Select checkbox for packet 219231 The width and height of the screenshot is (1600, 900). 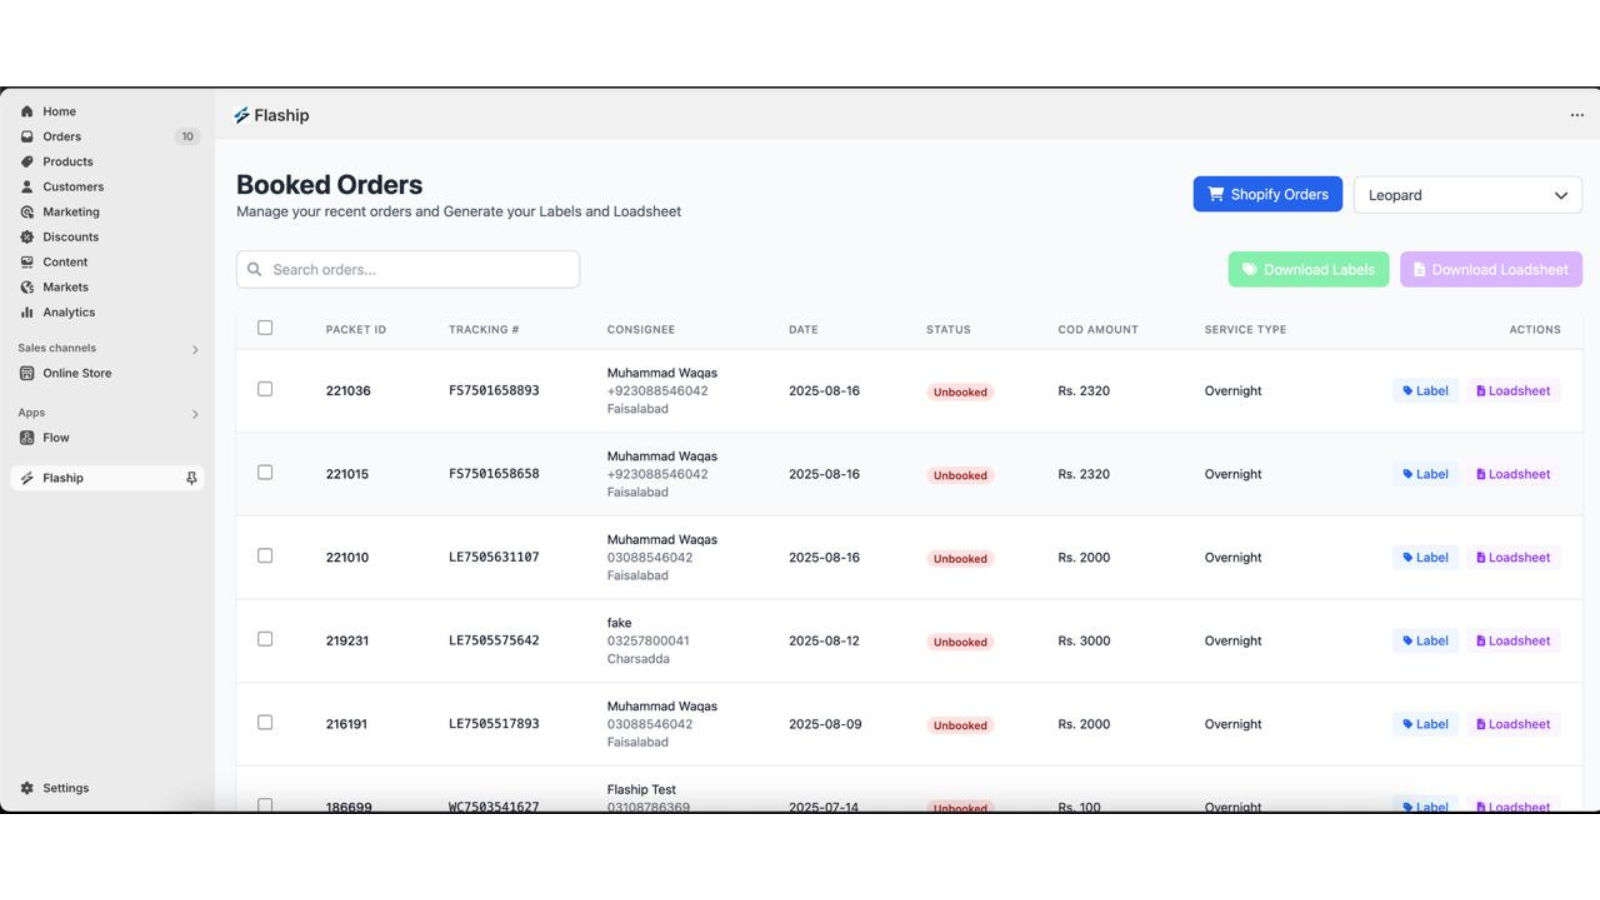coord(265,639)
